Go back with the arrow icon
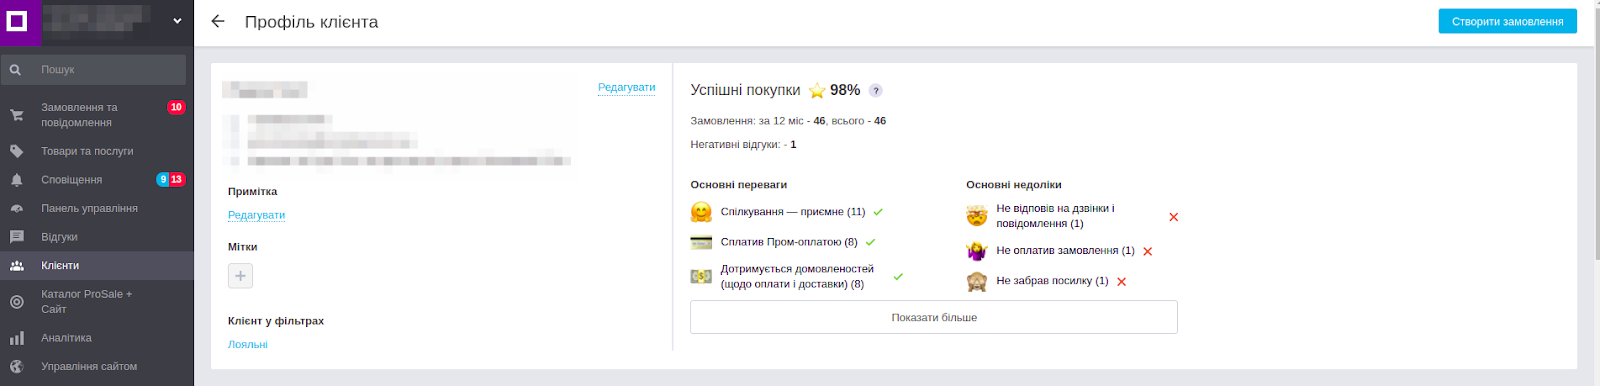Image resolution: width=1600 pixels, height=386 pixels. [218, 21]
